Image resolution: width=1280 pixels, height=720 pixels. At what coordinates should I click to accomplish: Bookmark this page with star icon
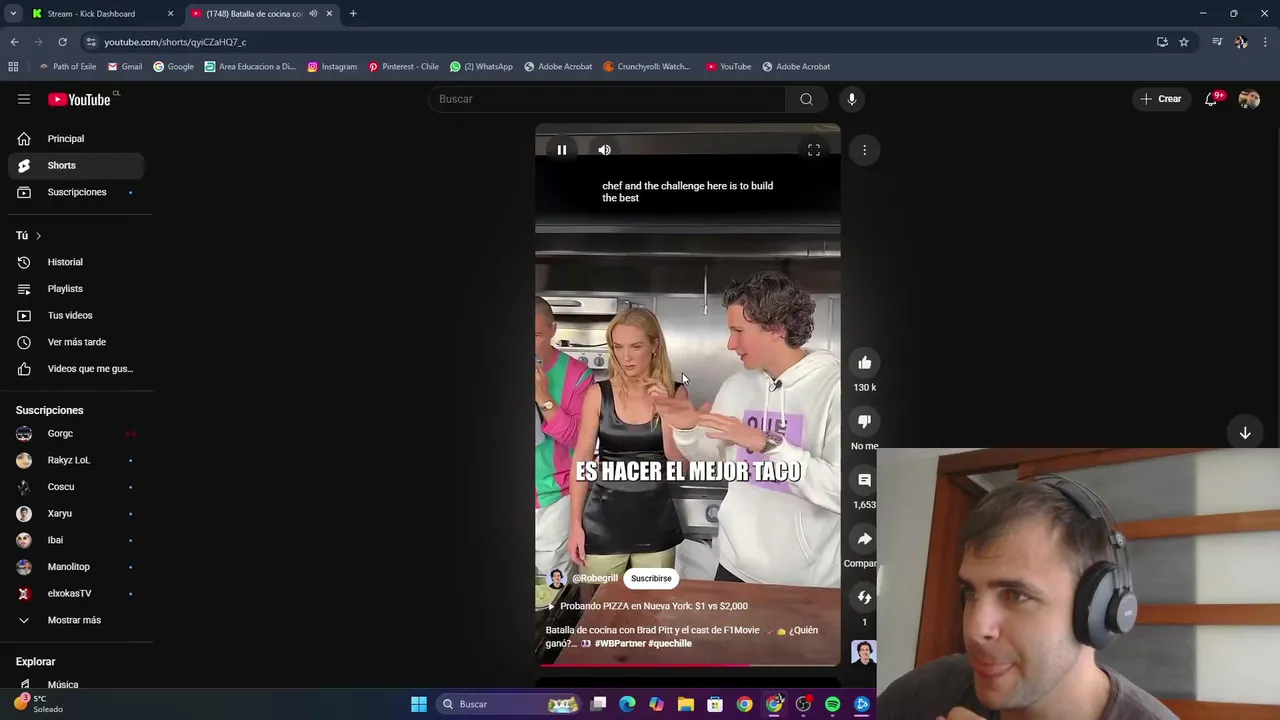[1184, 42]
